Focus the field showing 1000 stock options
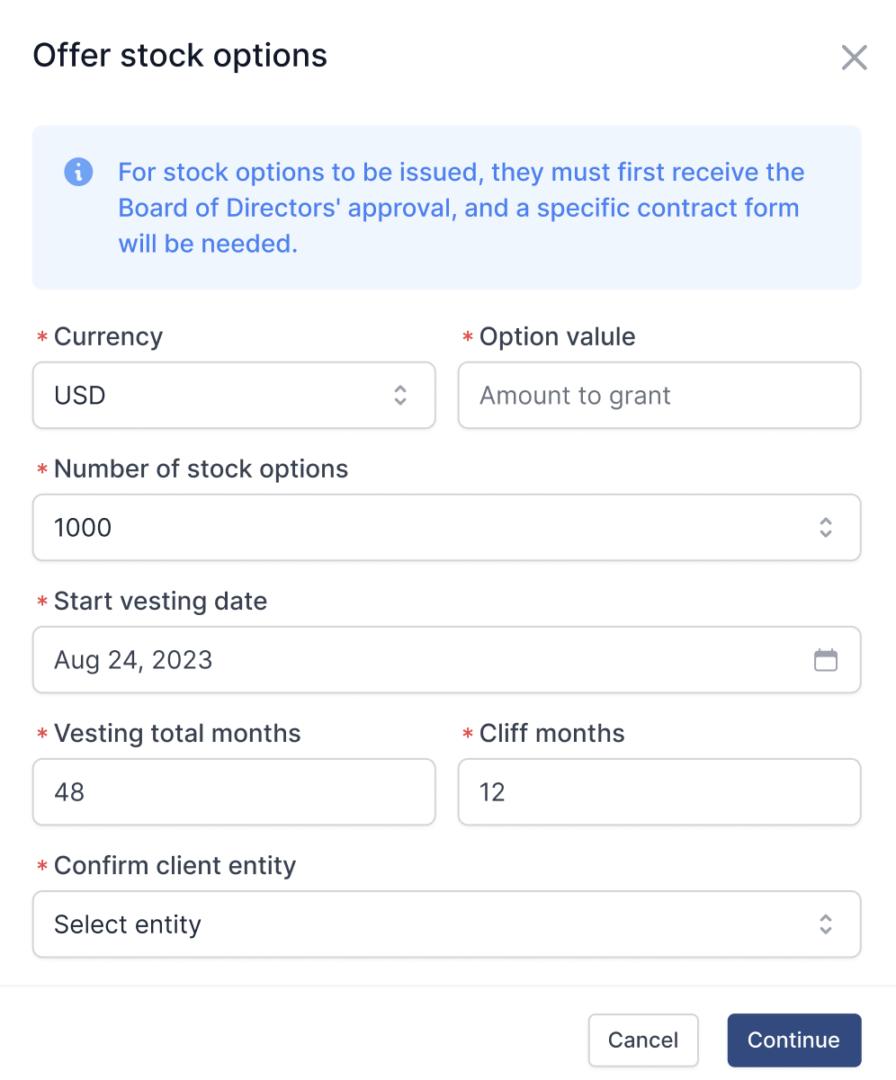Screen dimensions: 896x1080 (447, 528)
